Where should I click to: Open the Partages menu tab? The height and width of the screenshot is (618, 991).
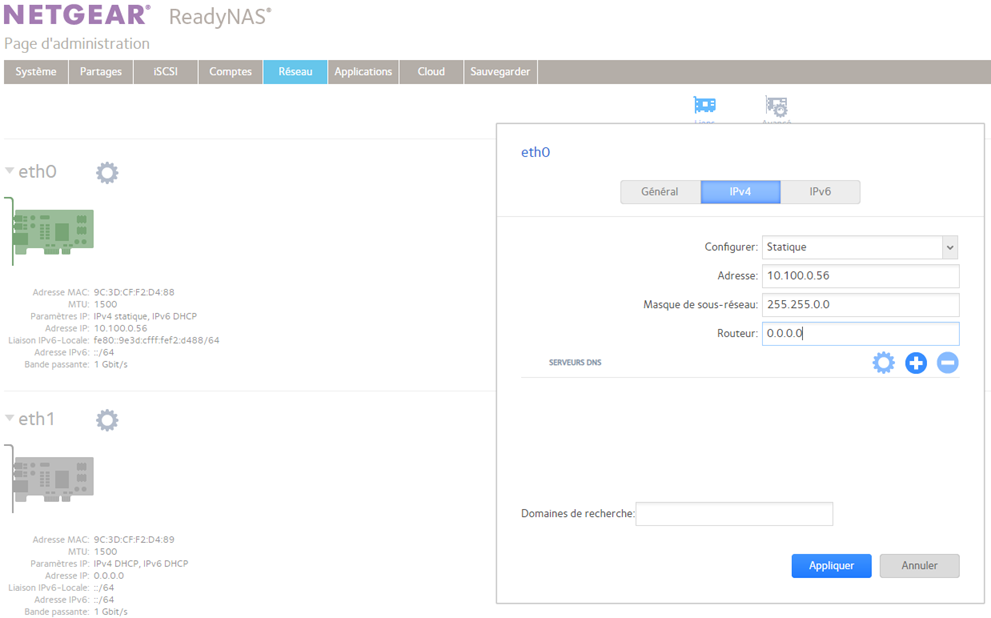pyautogui.click(x=101, y=72)
